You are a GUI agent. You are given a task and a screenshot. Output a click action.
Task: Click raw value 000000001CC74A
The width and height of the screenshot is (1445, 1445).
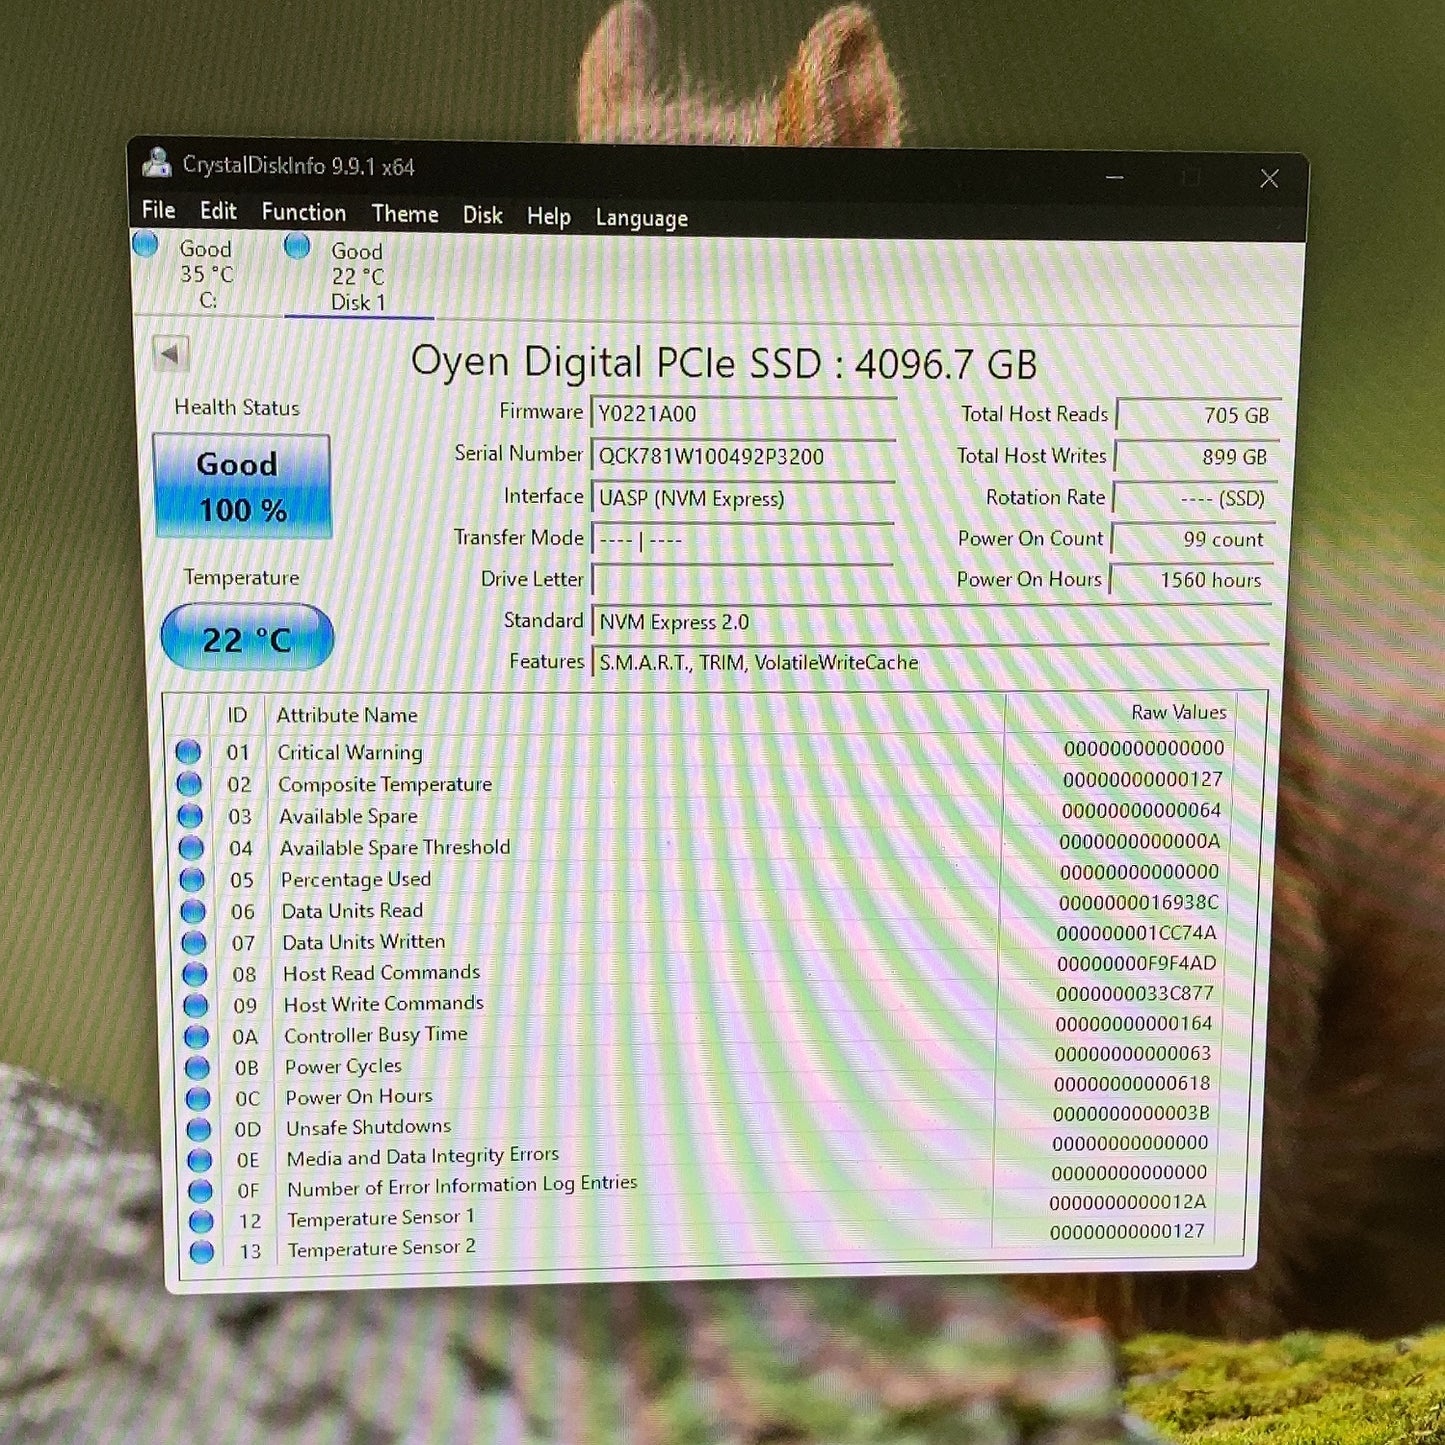coord(1137,933)
